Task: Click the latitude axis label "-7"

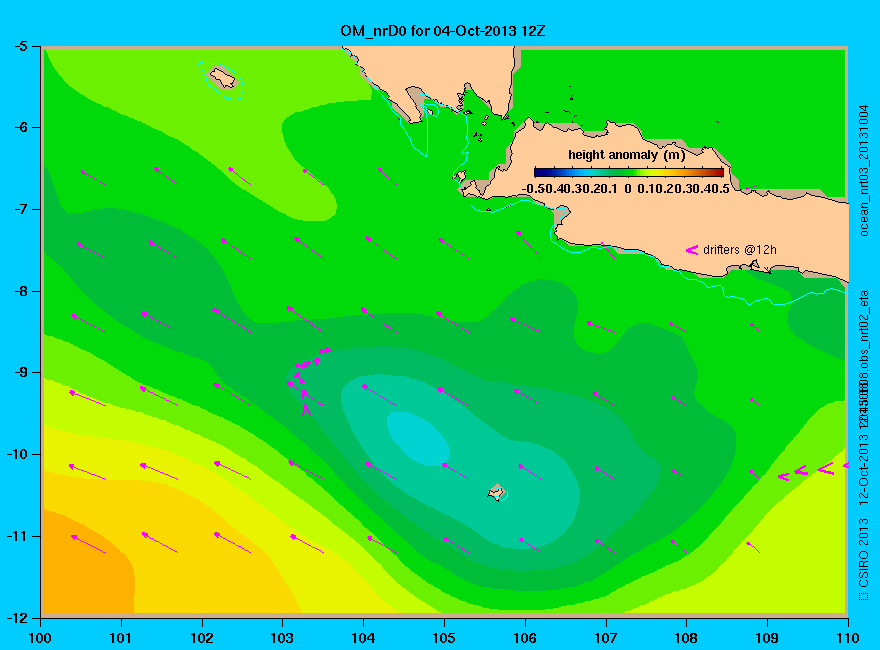Action: 20,209
